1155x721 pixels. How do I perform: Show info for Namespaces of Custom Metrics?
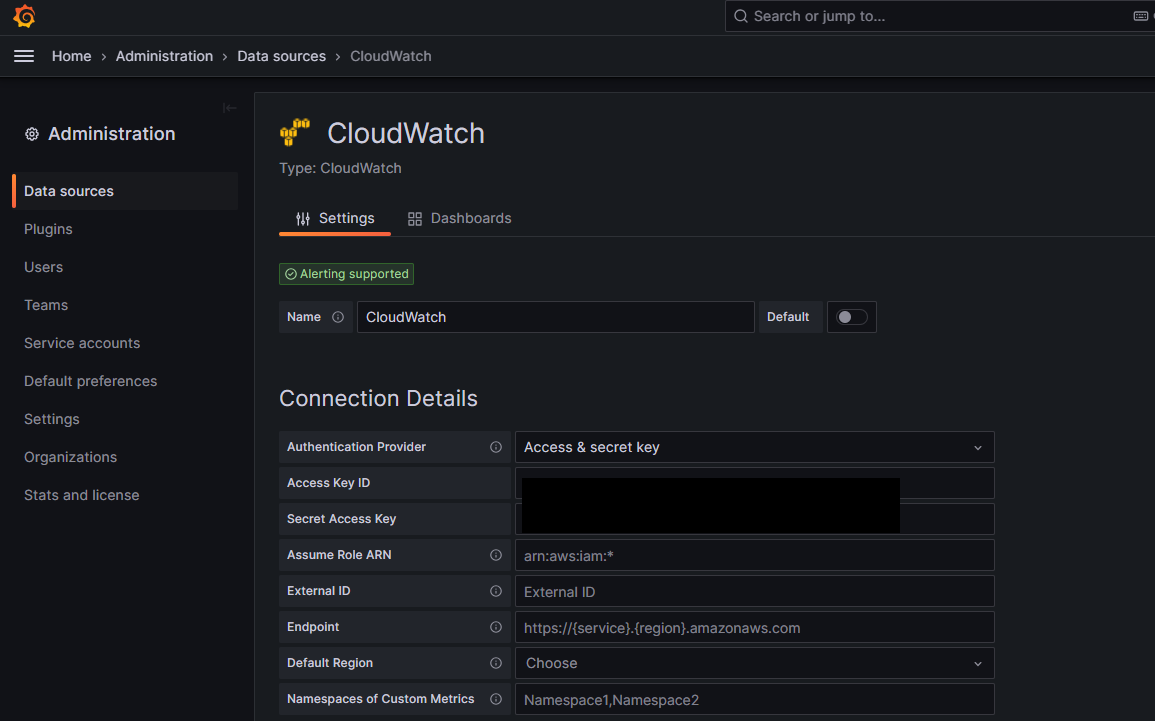click(496, 700)
